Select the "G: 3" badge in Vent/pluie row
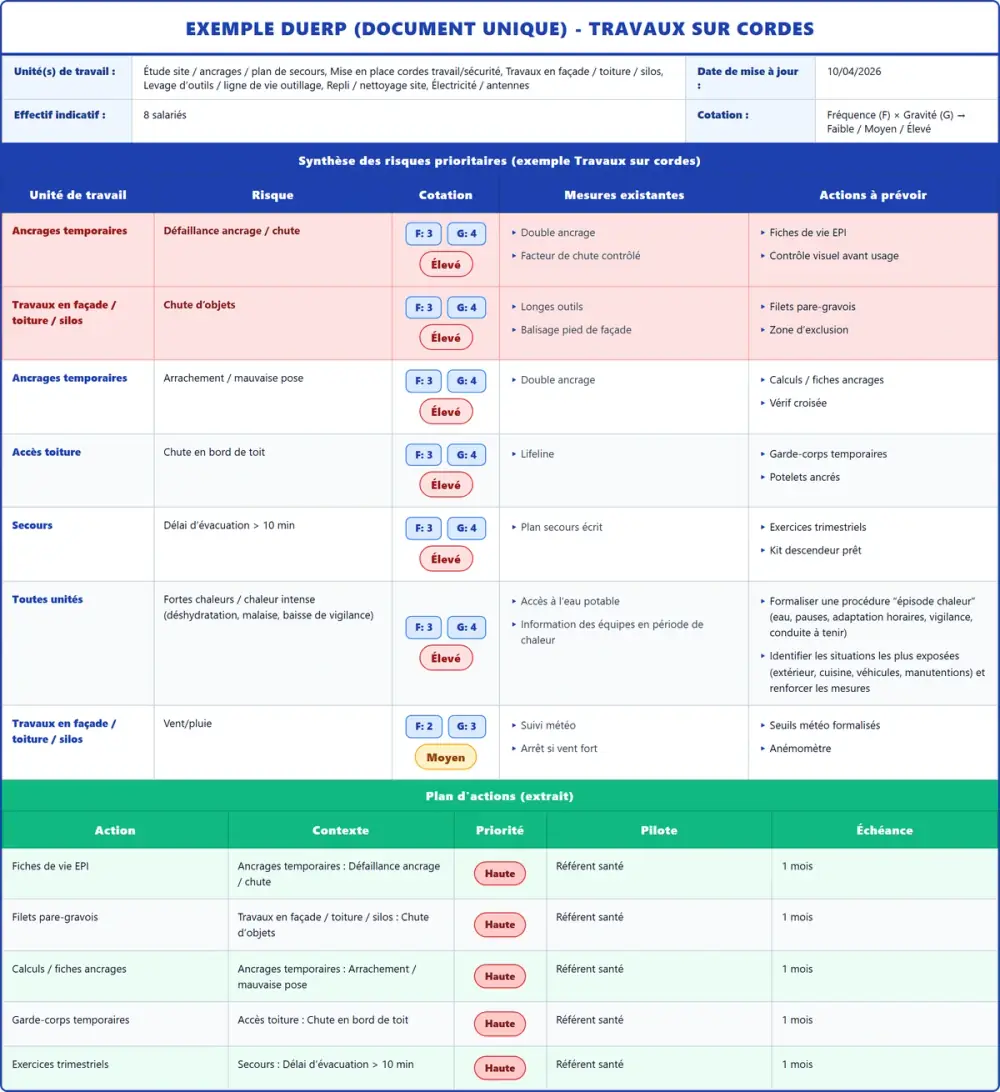Screen dimensions: 1000x1092 pyautogui.click(x=467, y=726)
